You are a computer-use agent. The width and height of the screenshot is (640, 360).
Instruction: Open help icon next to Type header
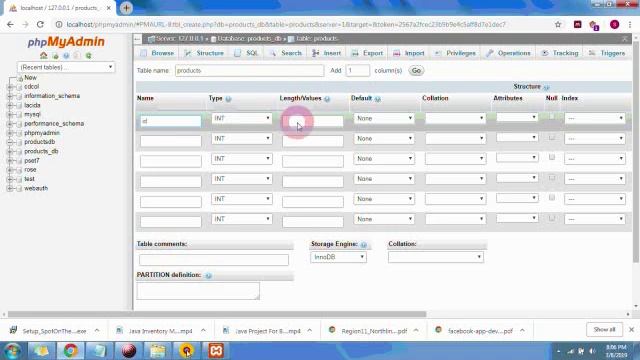(x=228, y=99)
